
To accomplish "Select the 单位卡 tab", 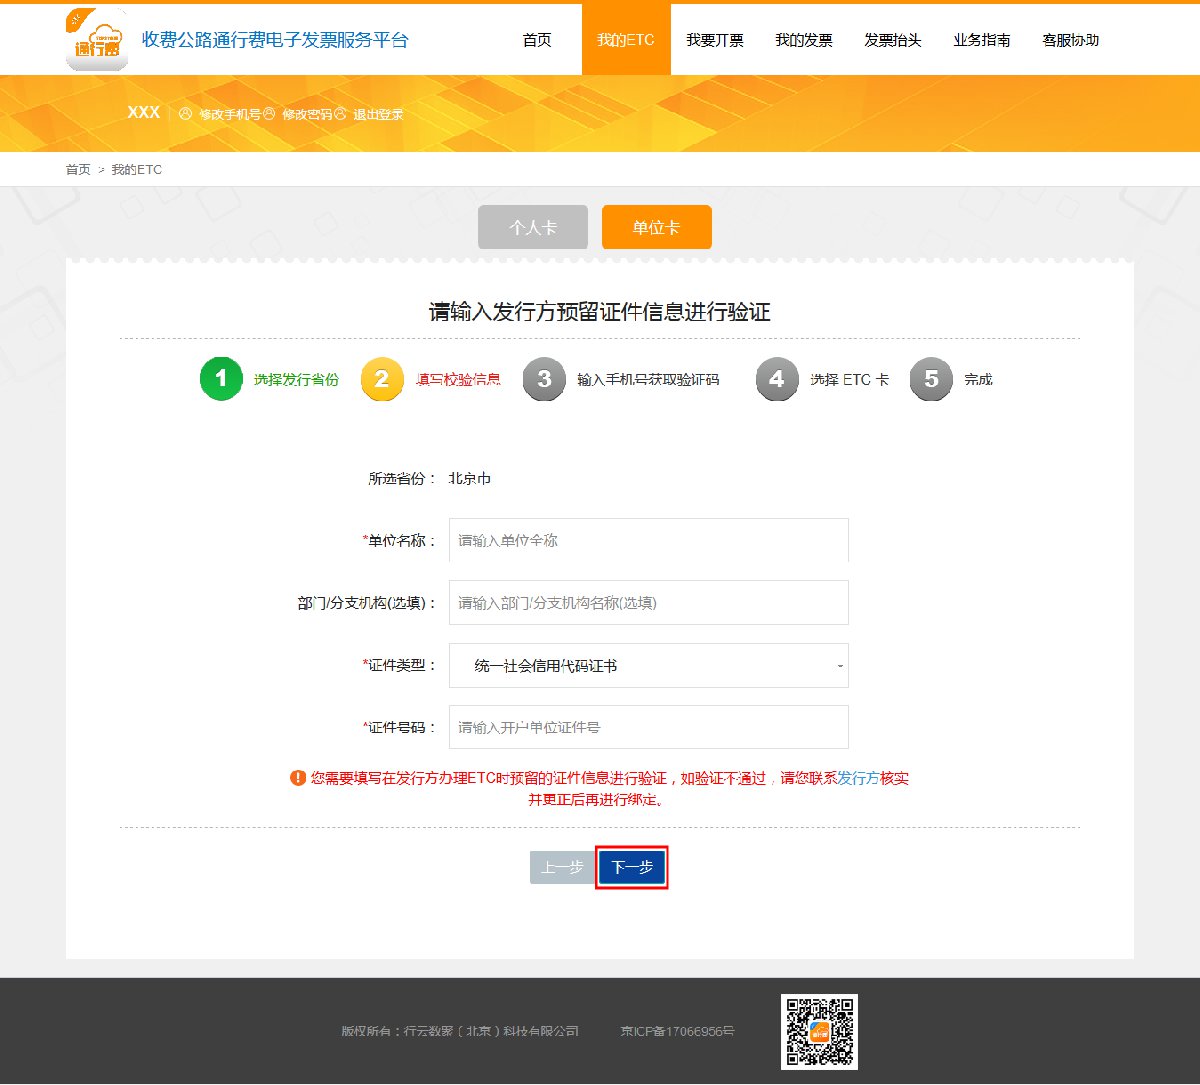I will (656, 227).
